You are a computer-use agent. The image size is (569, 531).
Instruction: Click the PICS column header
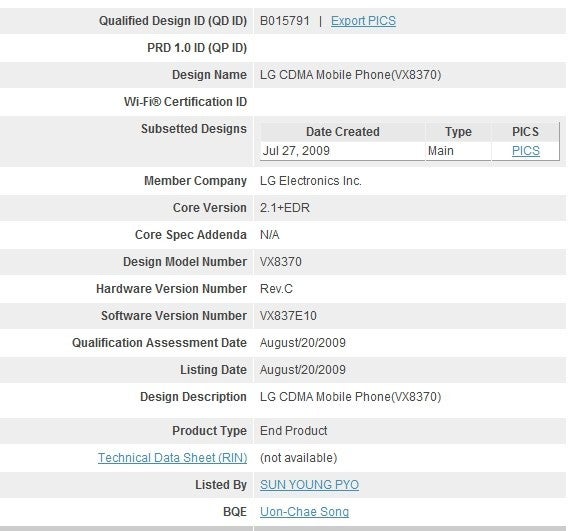[x=525, y=132]
